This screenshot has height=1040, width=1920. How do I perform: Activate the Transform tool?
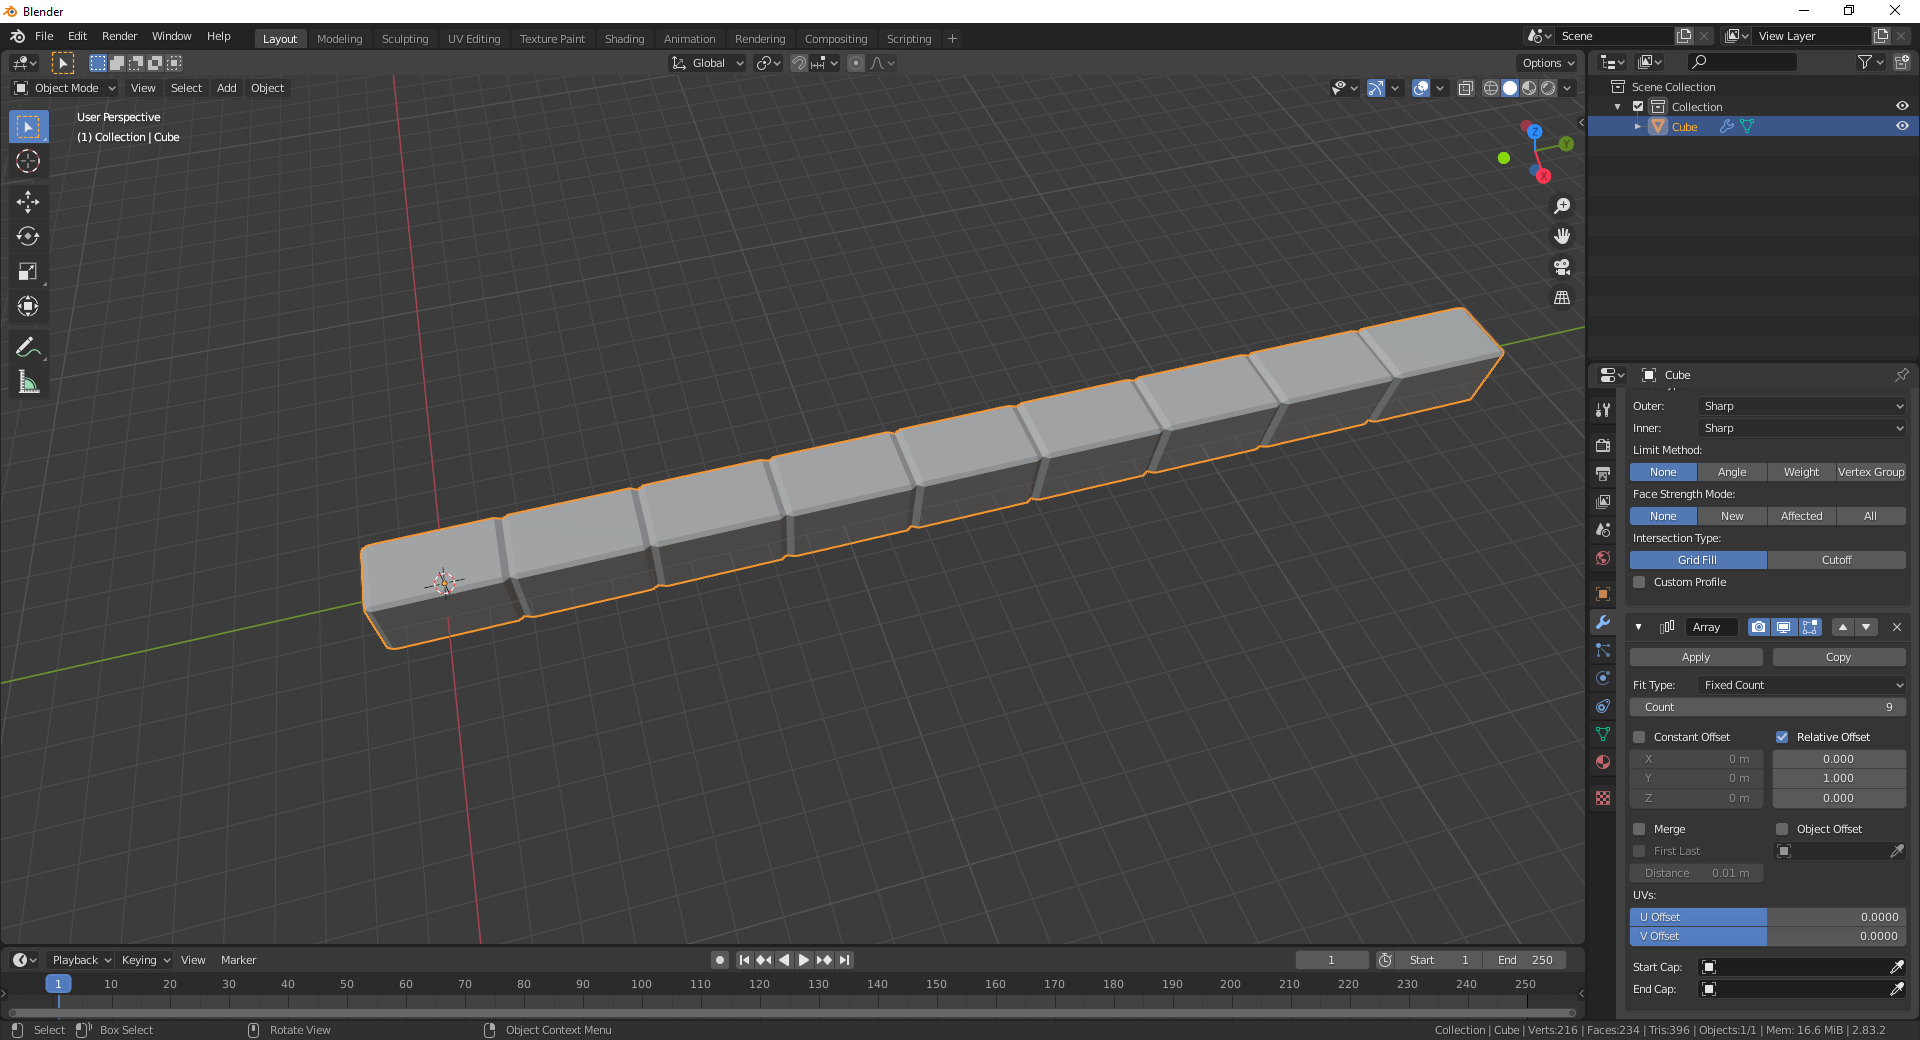click(28, 307)
